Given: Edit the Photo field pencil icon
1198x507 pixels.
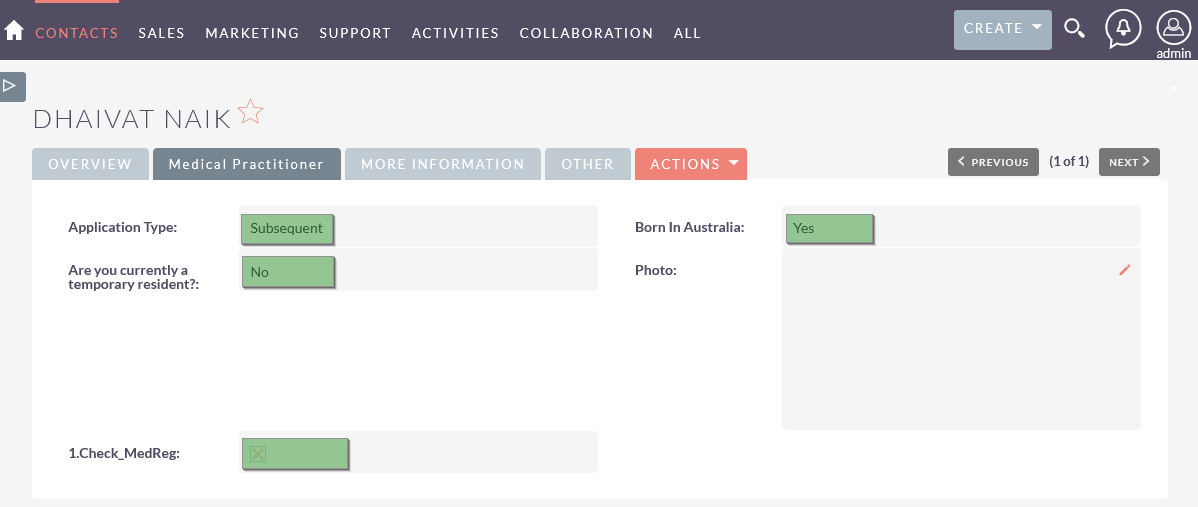Looking at the screenshot, I should click(1124, 270).
